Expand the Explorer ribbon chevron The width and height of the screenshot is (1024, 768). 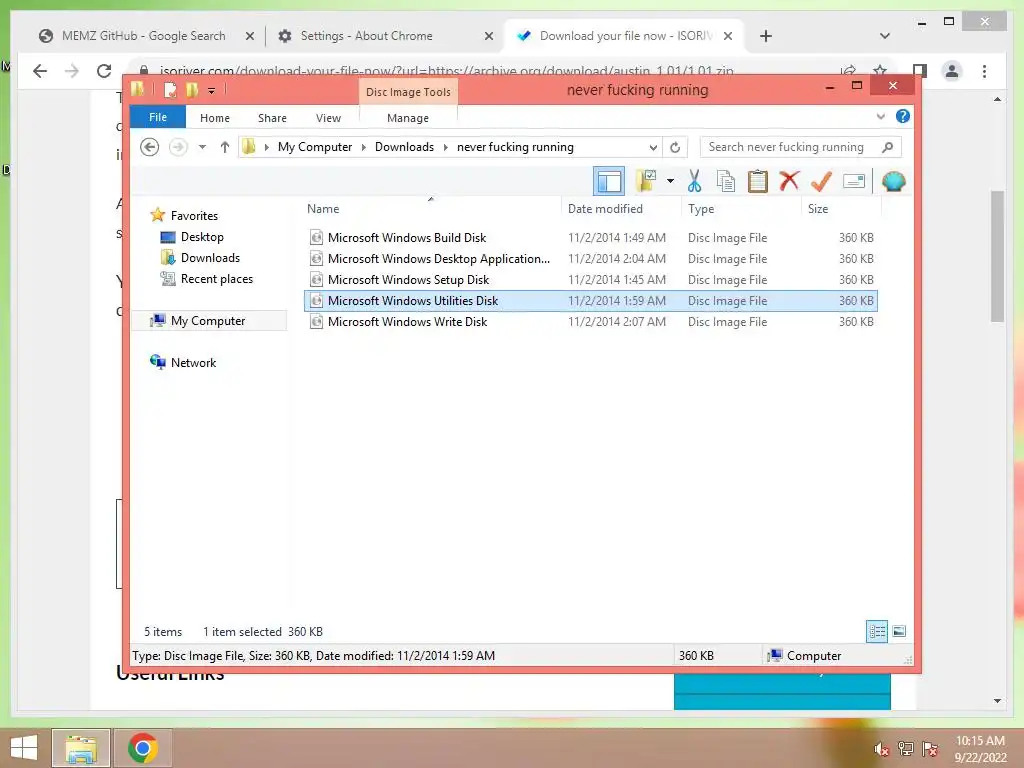(x=880, y=116)
